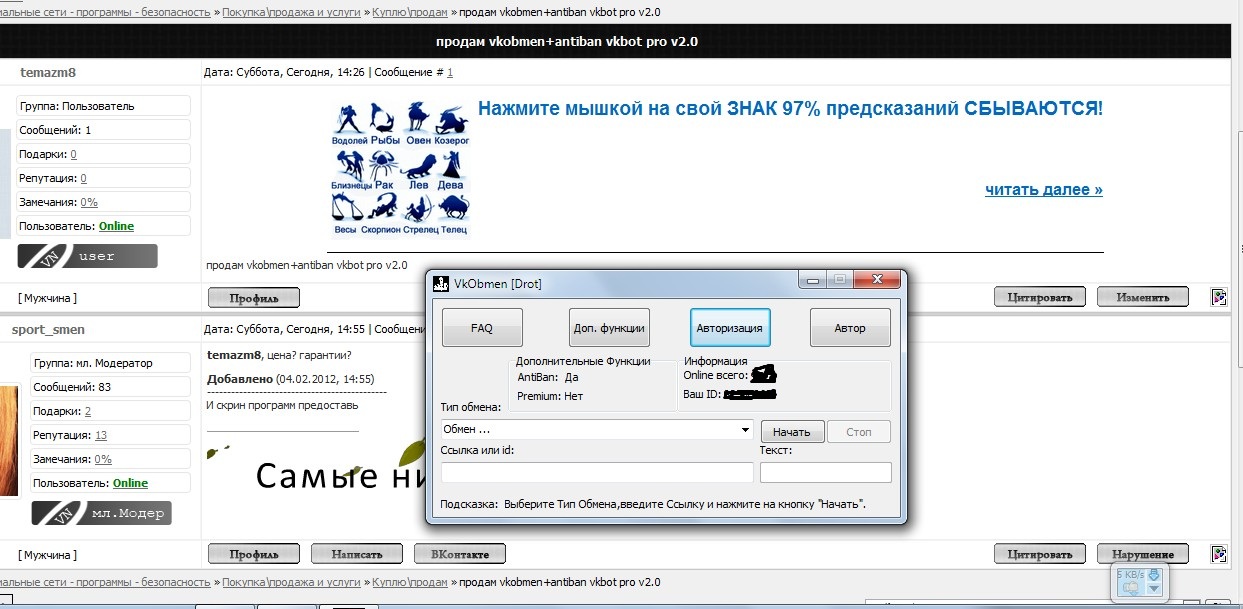The image size is (1243, 609).
Task: Open Доп. функции in VkObmen
Action: tap(608, 327)
